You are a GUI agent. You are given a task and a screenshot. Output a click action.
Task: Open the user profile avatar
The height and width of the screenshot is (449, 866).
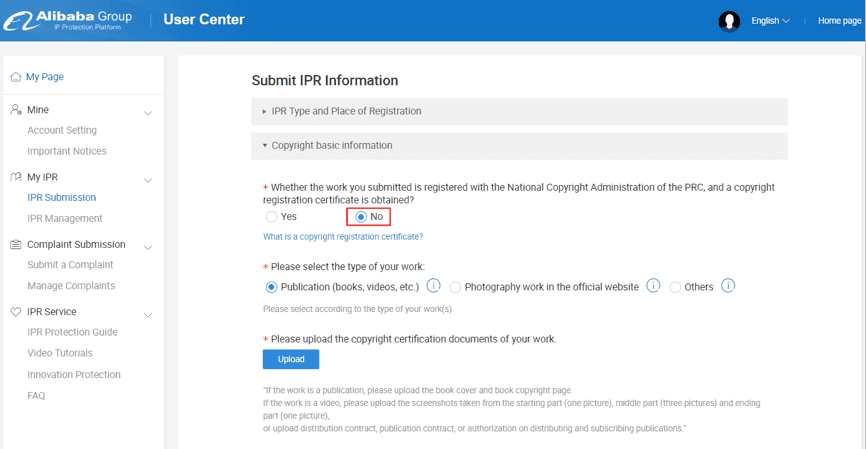coord(729,21)
